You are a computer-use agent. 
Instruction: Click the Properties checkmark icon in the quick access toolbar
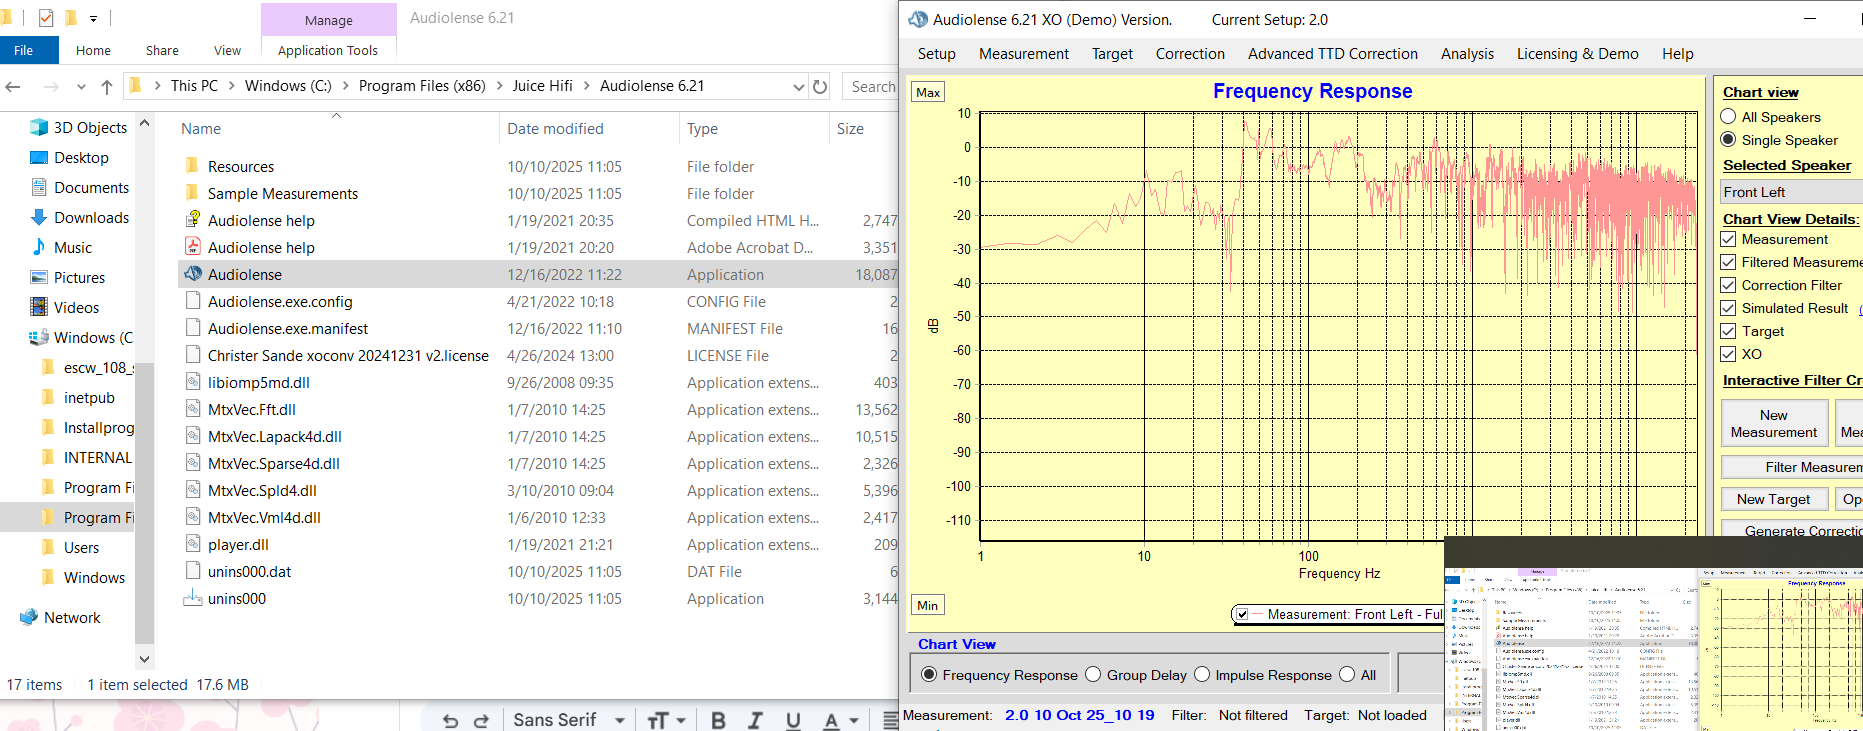(46, 18)
